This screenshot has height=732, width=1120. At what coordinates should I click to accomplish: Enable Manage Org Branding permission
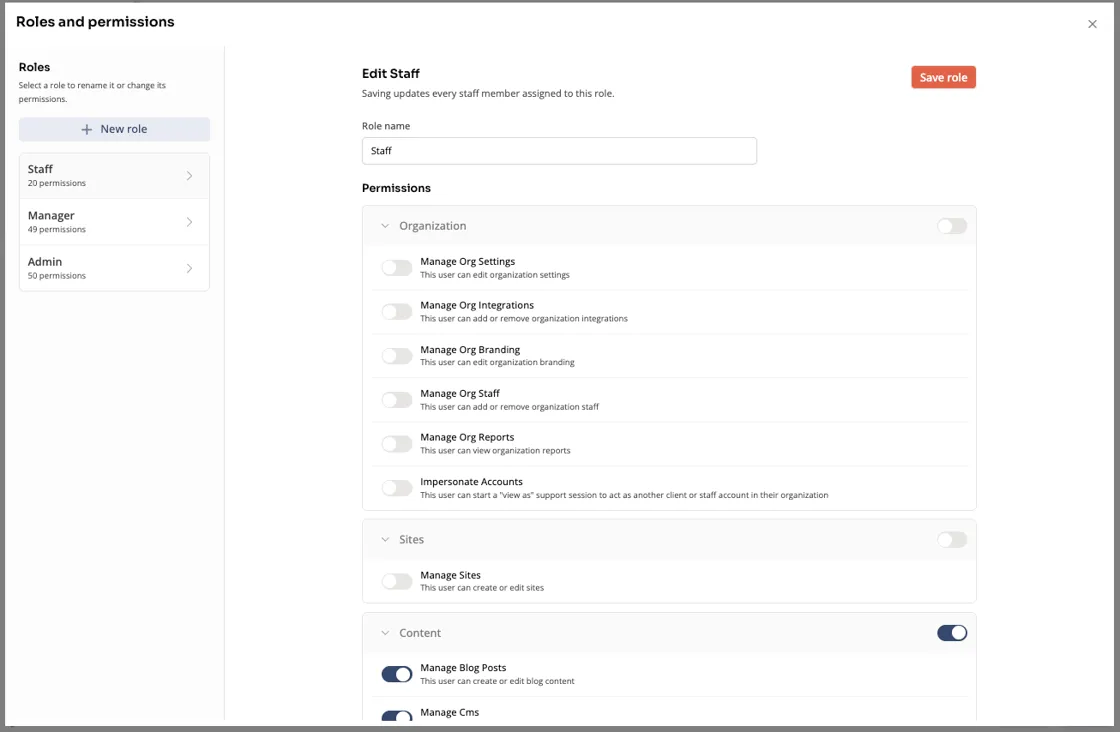tap(396, 356)
